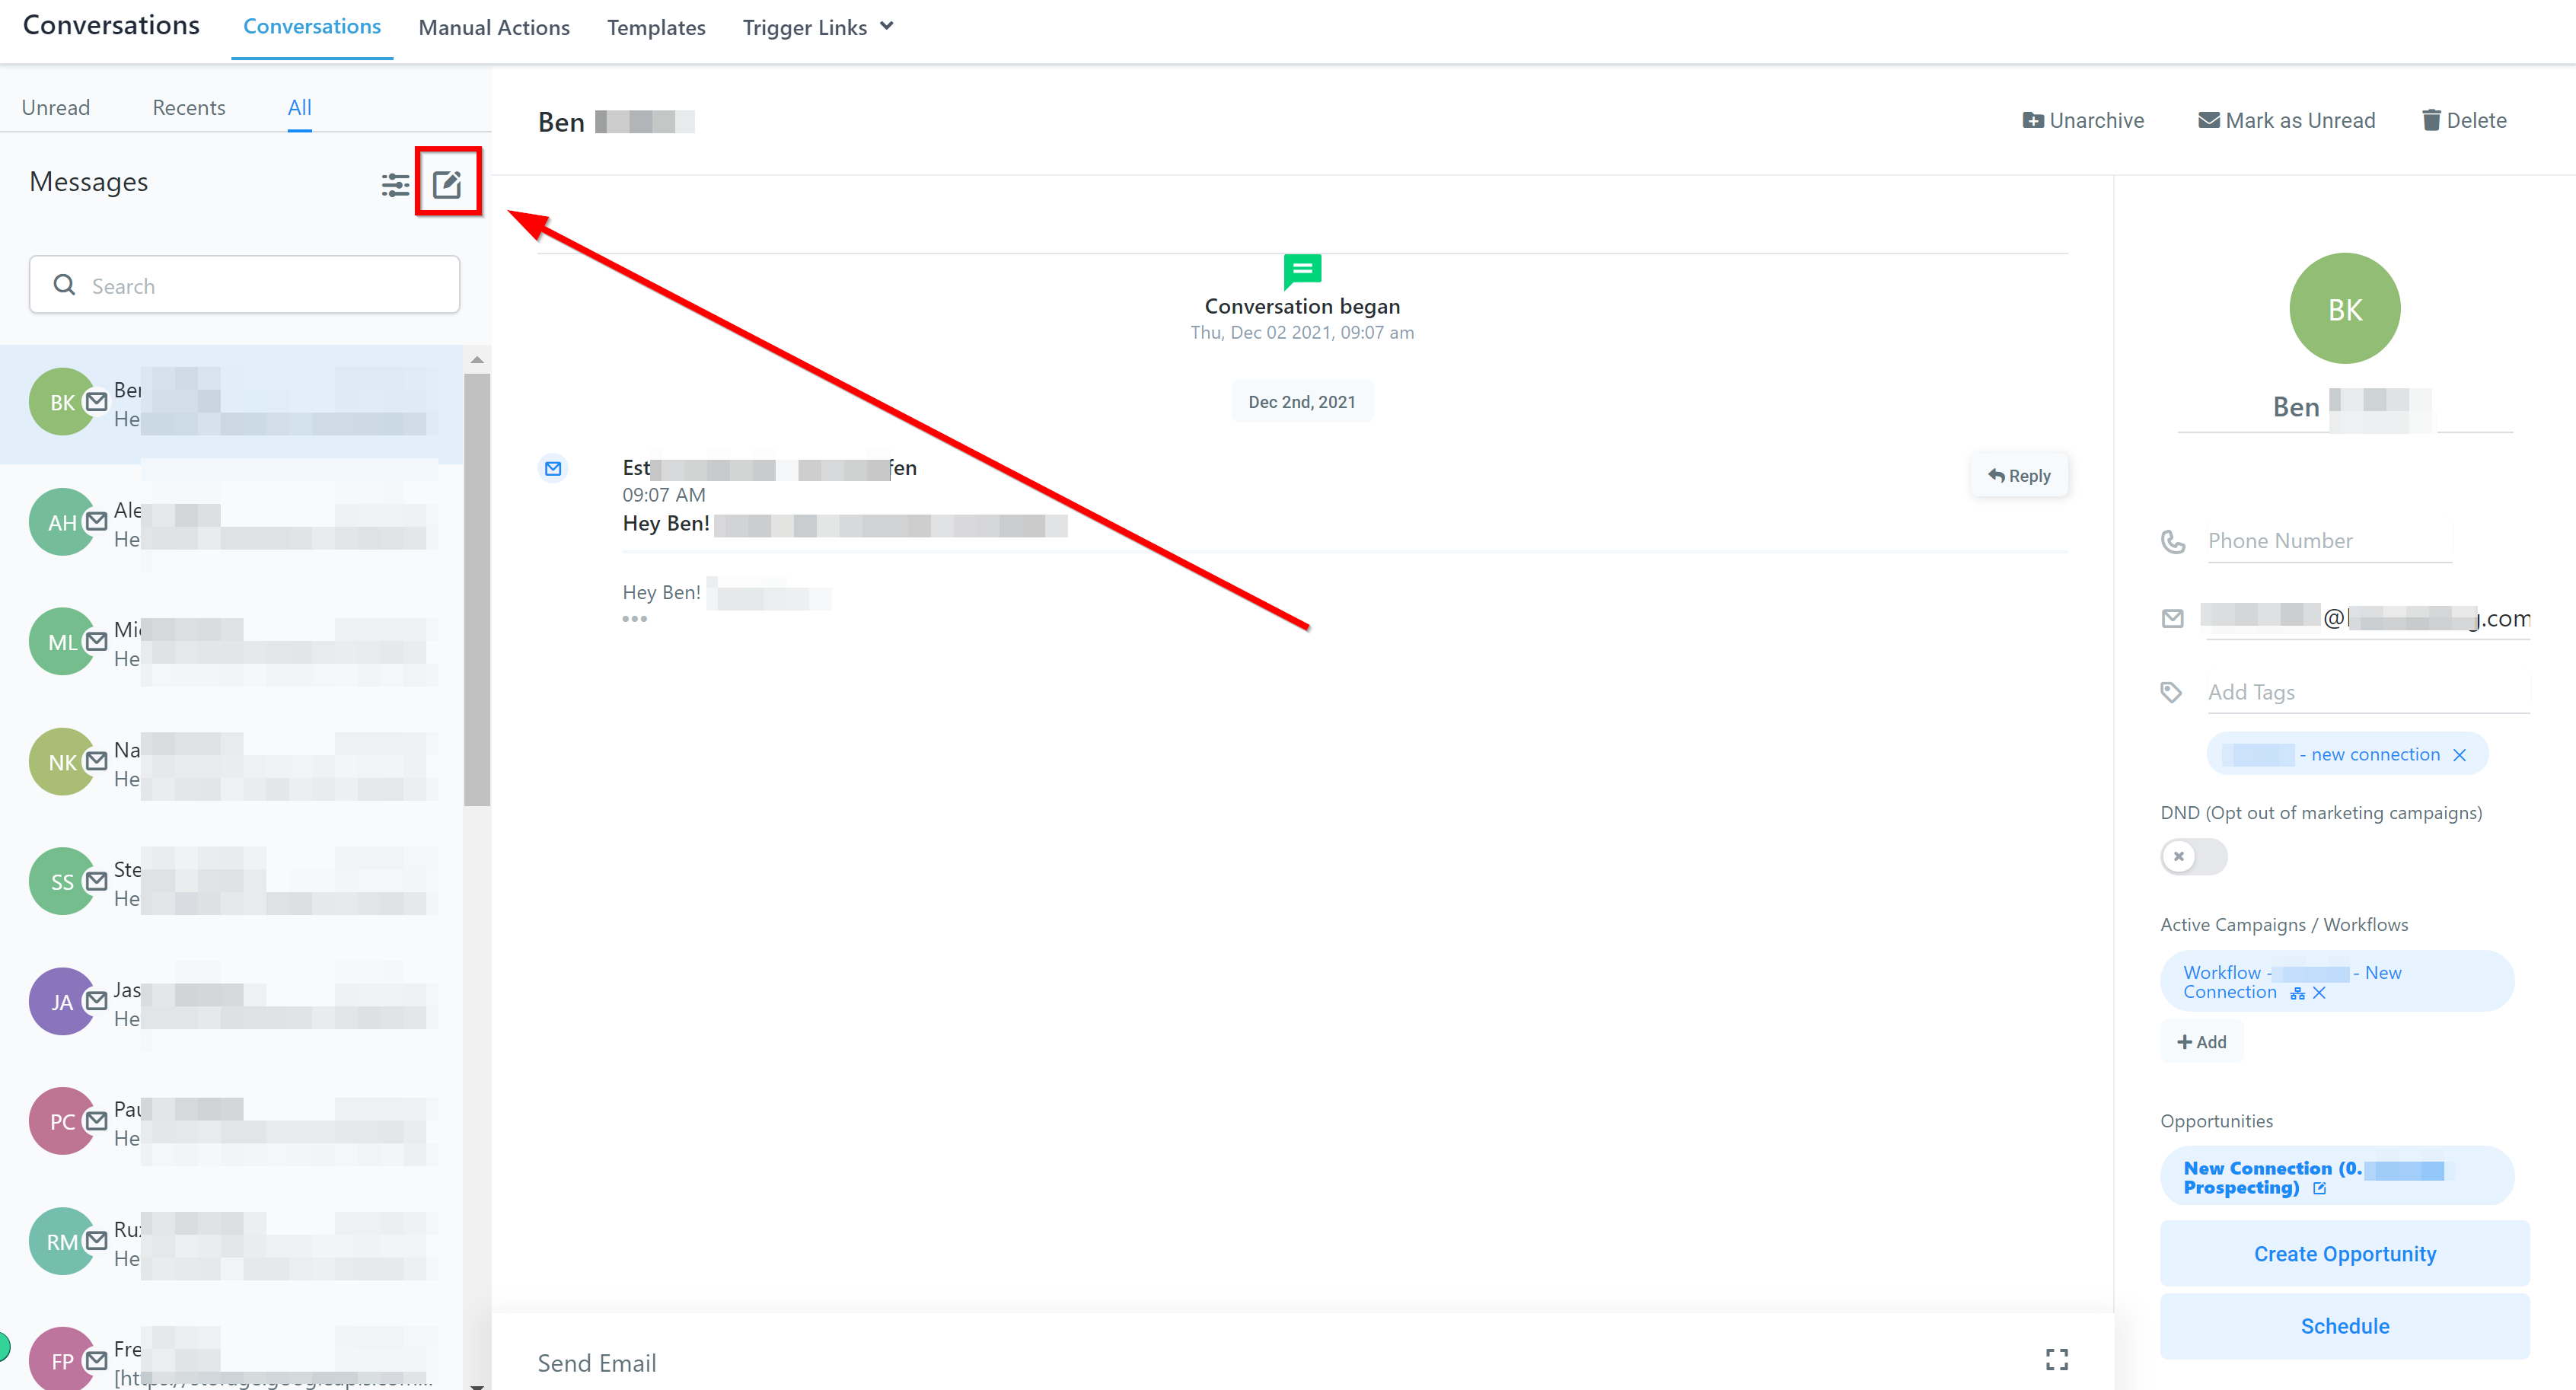Mark the conversation as Unread
Image resolution: width=2576 pixels, height=1390 pixels.
(x=2286, y=120)
